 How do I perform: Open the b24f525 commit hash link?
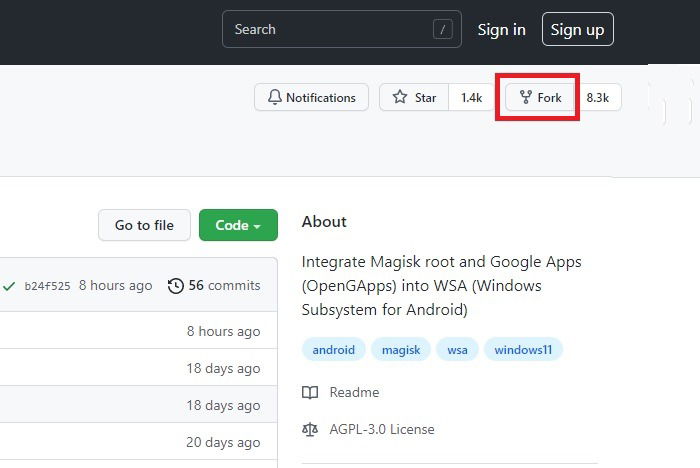click(x=47, y=286)
